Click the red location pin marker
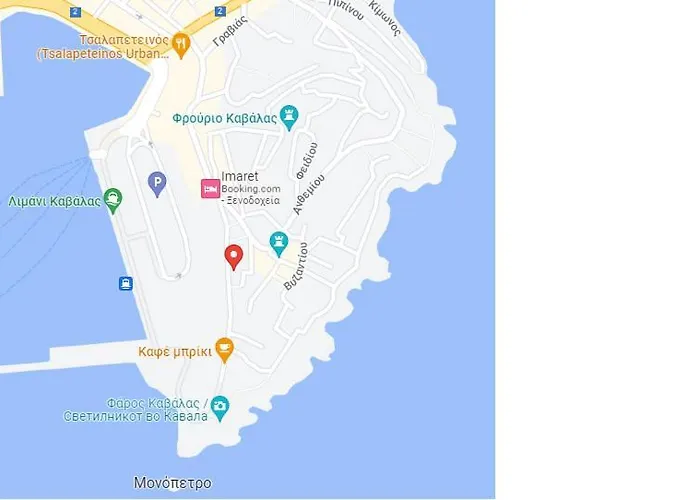 [x=233, y=257]
